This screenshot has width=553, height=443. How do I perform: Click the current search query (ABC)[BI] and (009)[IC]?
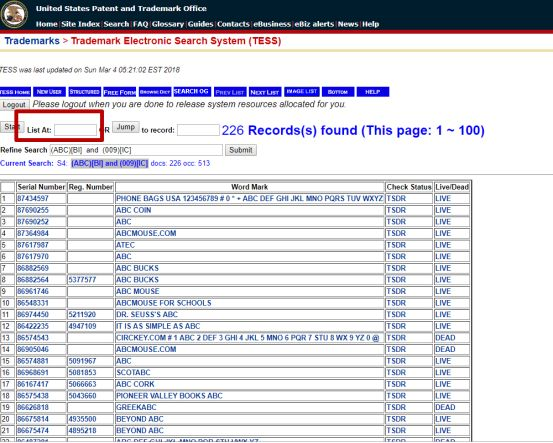point(110,163)
